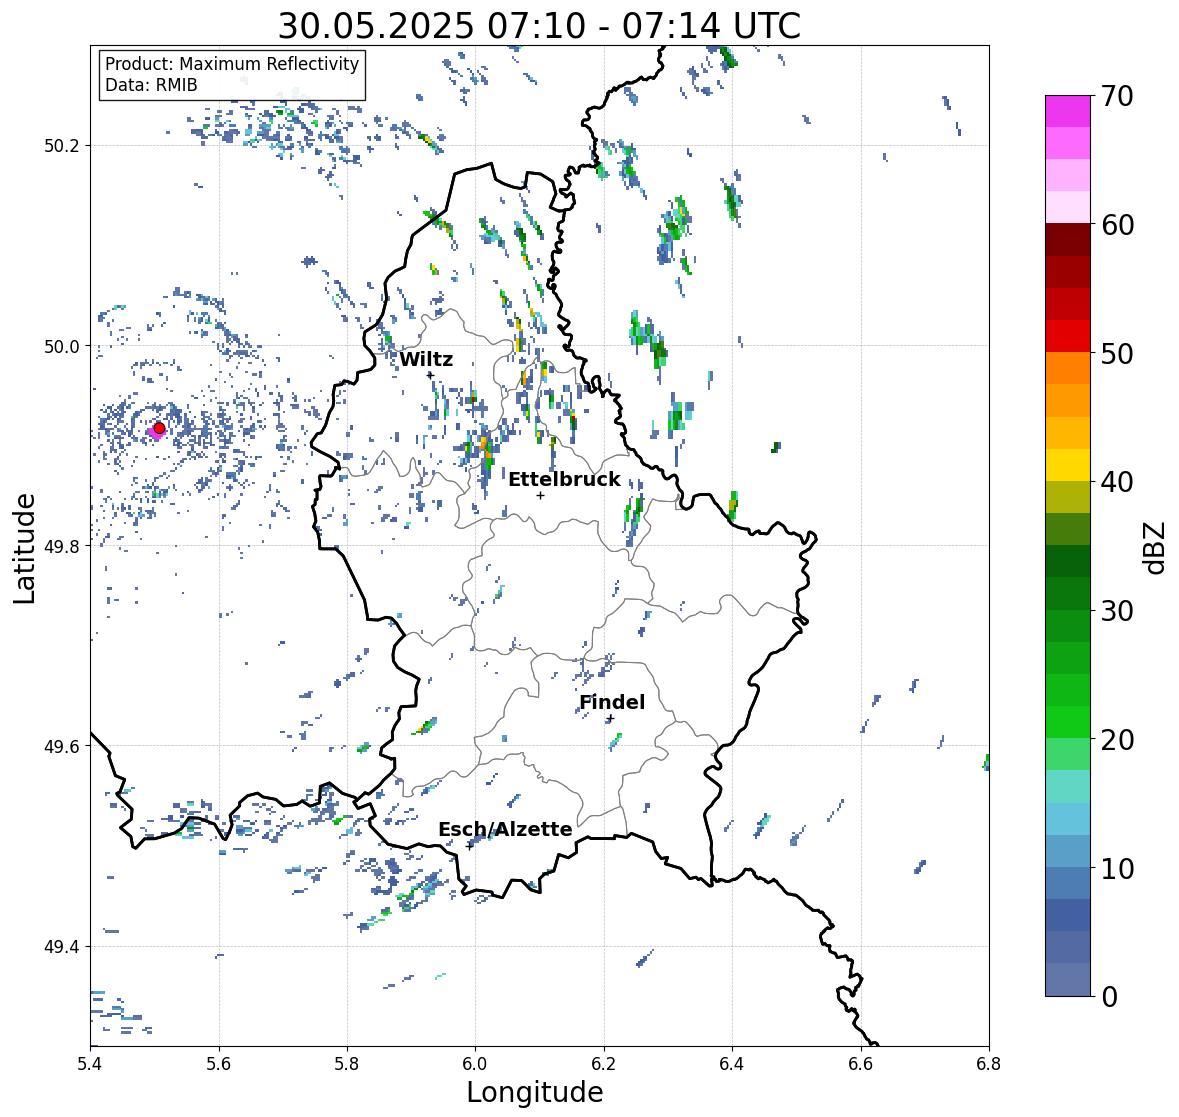The height and width of the screenshot is (1117, 1179).
Task: Click the 60 value on the colorbar
Action: 1117,225
